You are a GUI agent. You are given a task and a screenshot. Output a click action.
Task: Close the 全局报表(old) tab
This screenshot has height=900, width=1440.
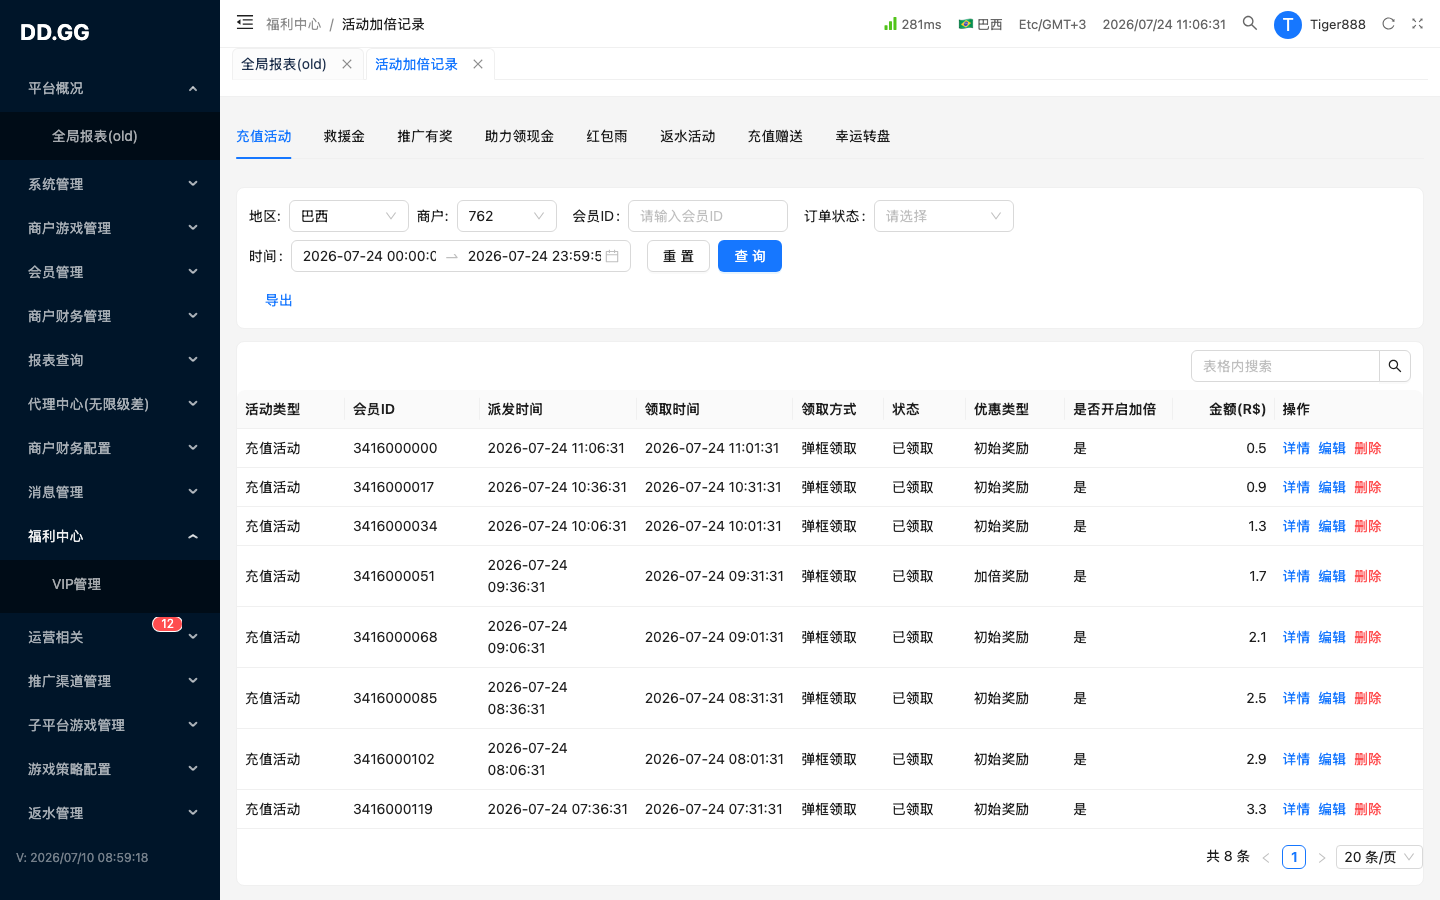347,64
